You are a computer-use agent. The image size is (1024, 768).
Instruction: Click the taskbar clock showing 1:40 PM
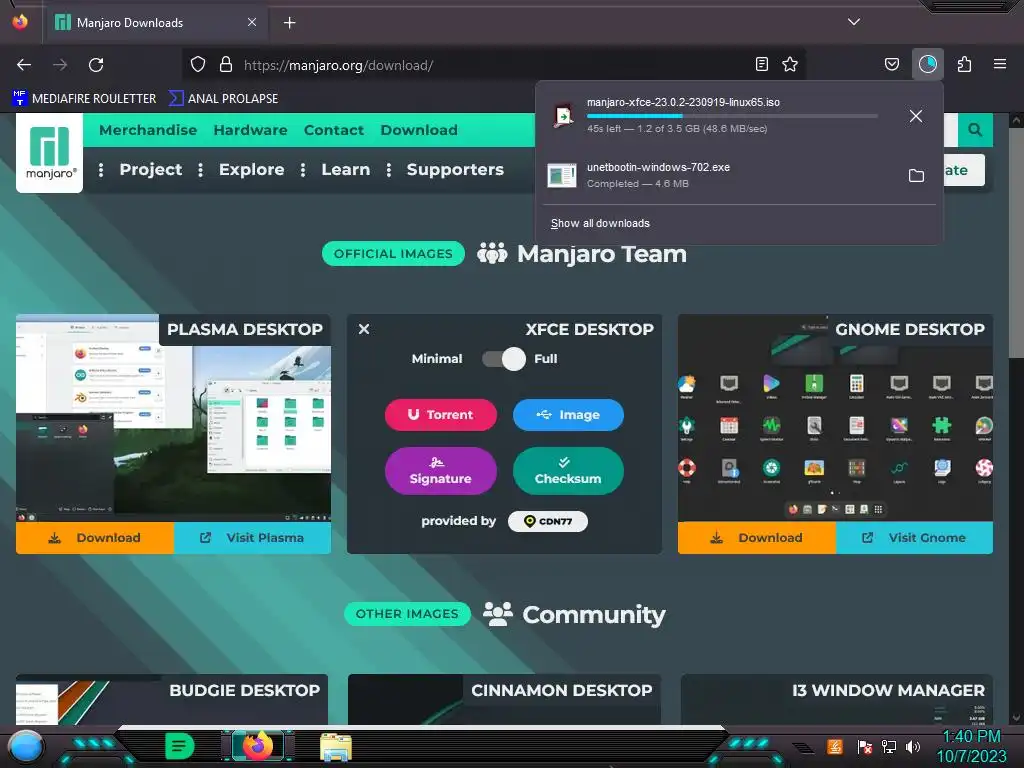click(x=972, y=746)
